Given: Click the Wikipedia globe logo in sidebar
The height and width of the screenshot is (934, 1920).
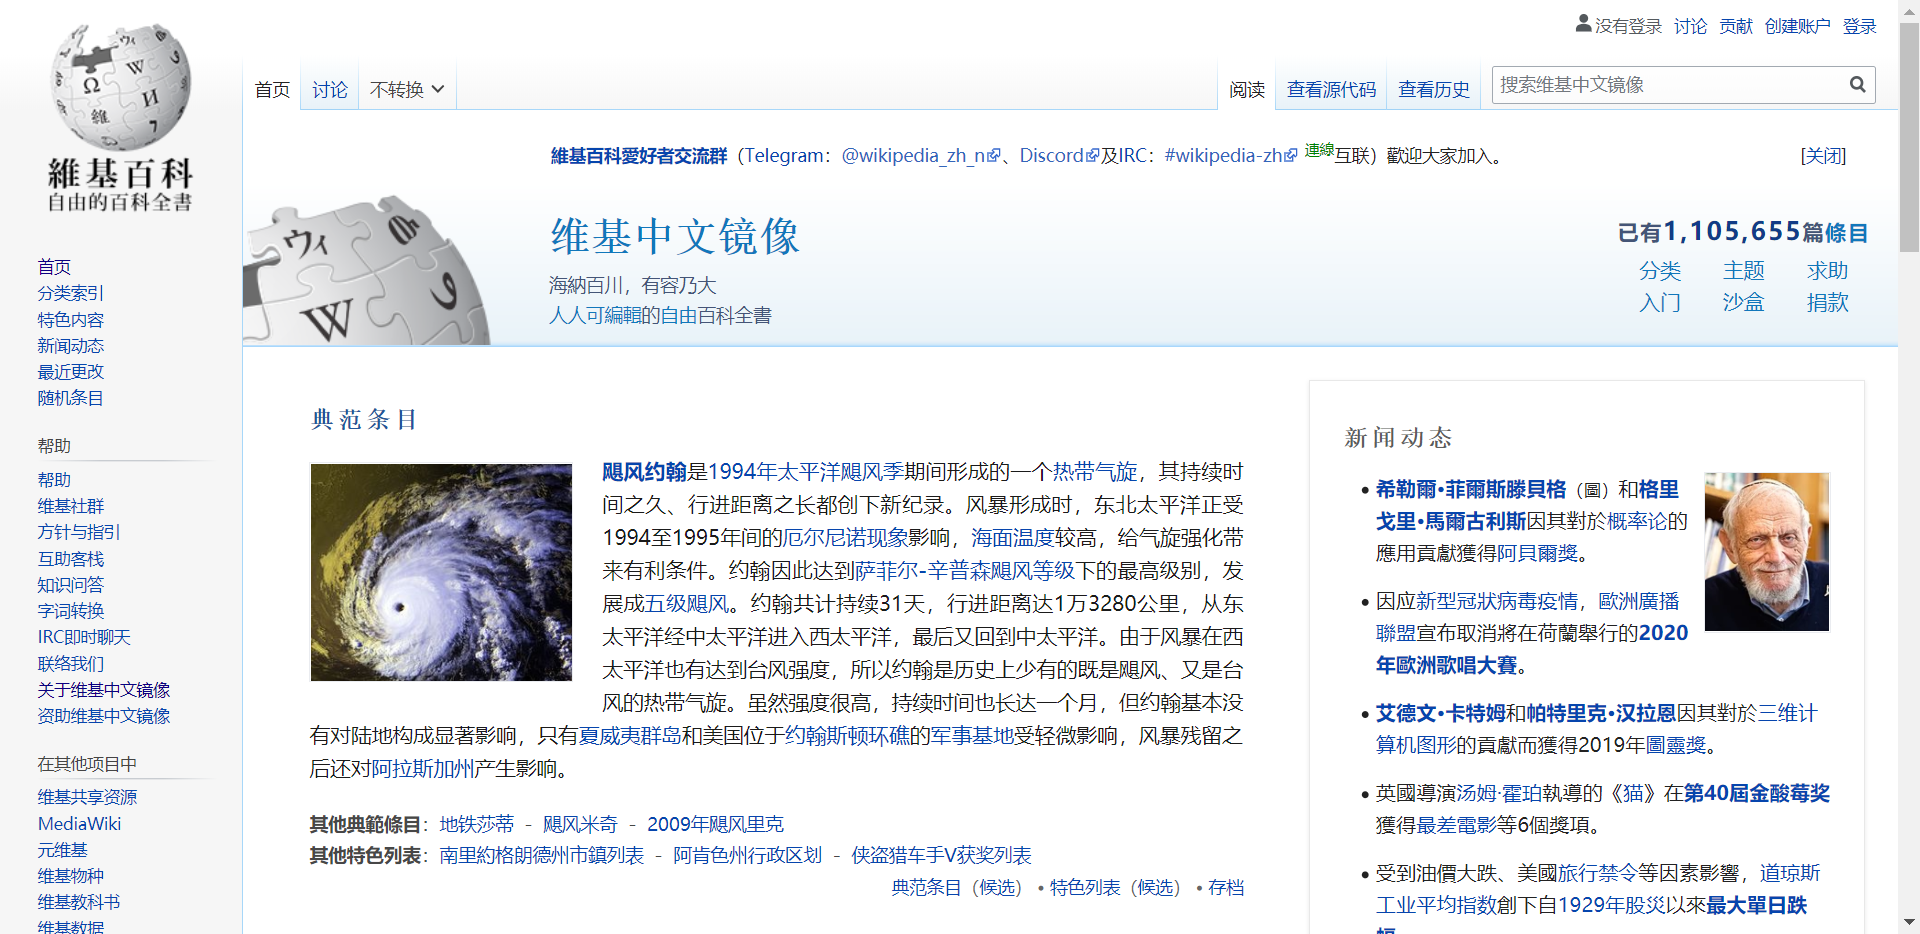Looking at the screenshot, I should [120, 118].
